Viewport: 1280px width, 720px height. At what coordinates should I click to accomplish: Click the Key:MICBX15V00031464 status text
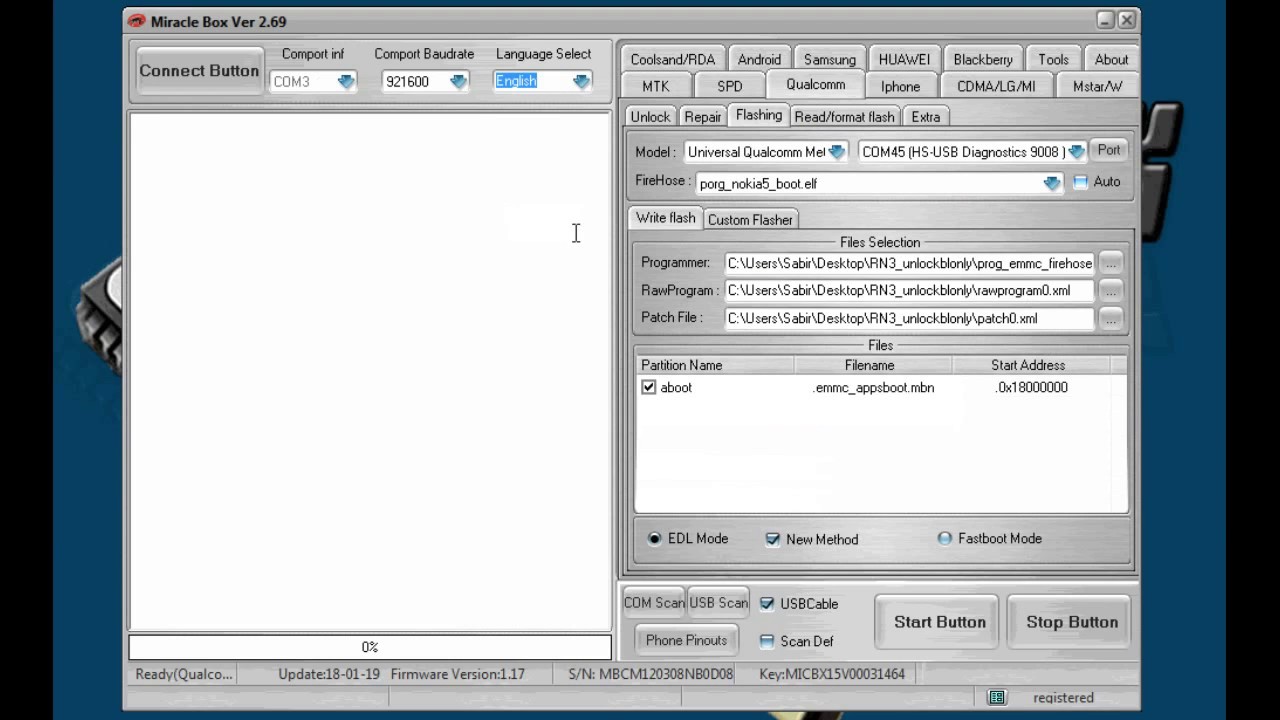tap(832, 674)
